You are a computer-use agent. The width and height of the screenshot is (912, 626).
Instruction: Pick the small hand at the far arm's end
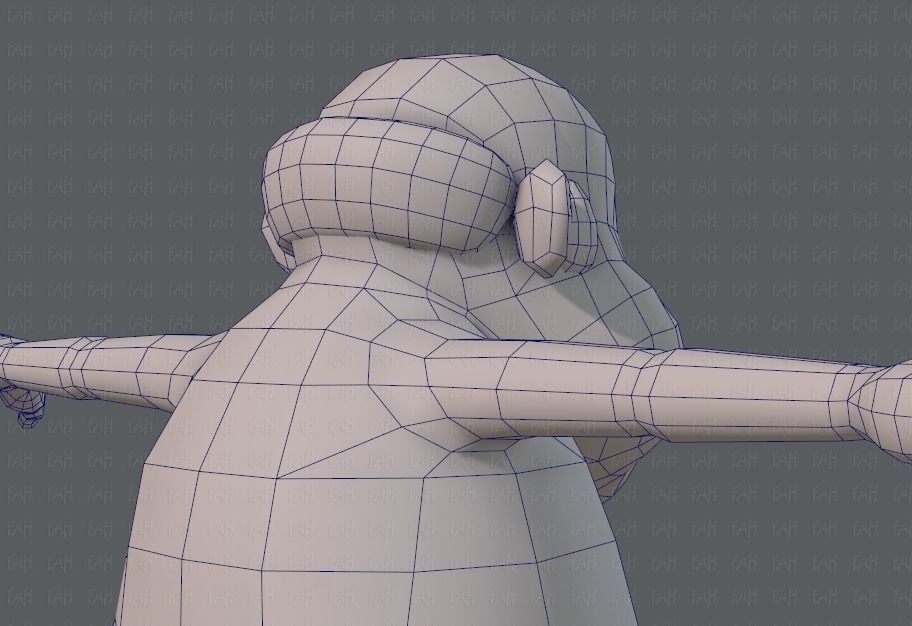tap(23, 403)
